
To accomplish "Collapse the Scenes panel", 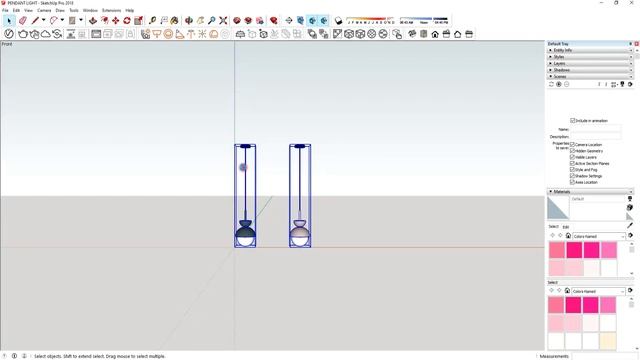I will click(x=590, y=76).
